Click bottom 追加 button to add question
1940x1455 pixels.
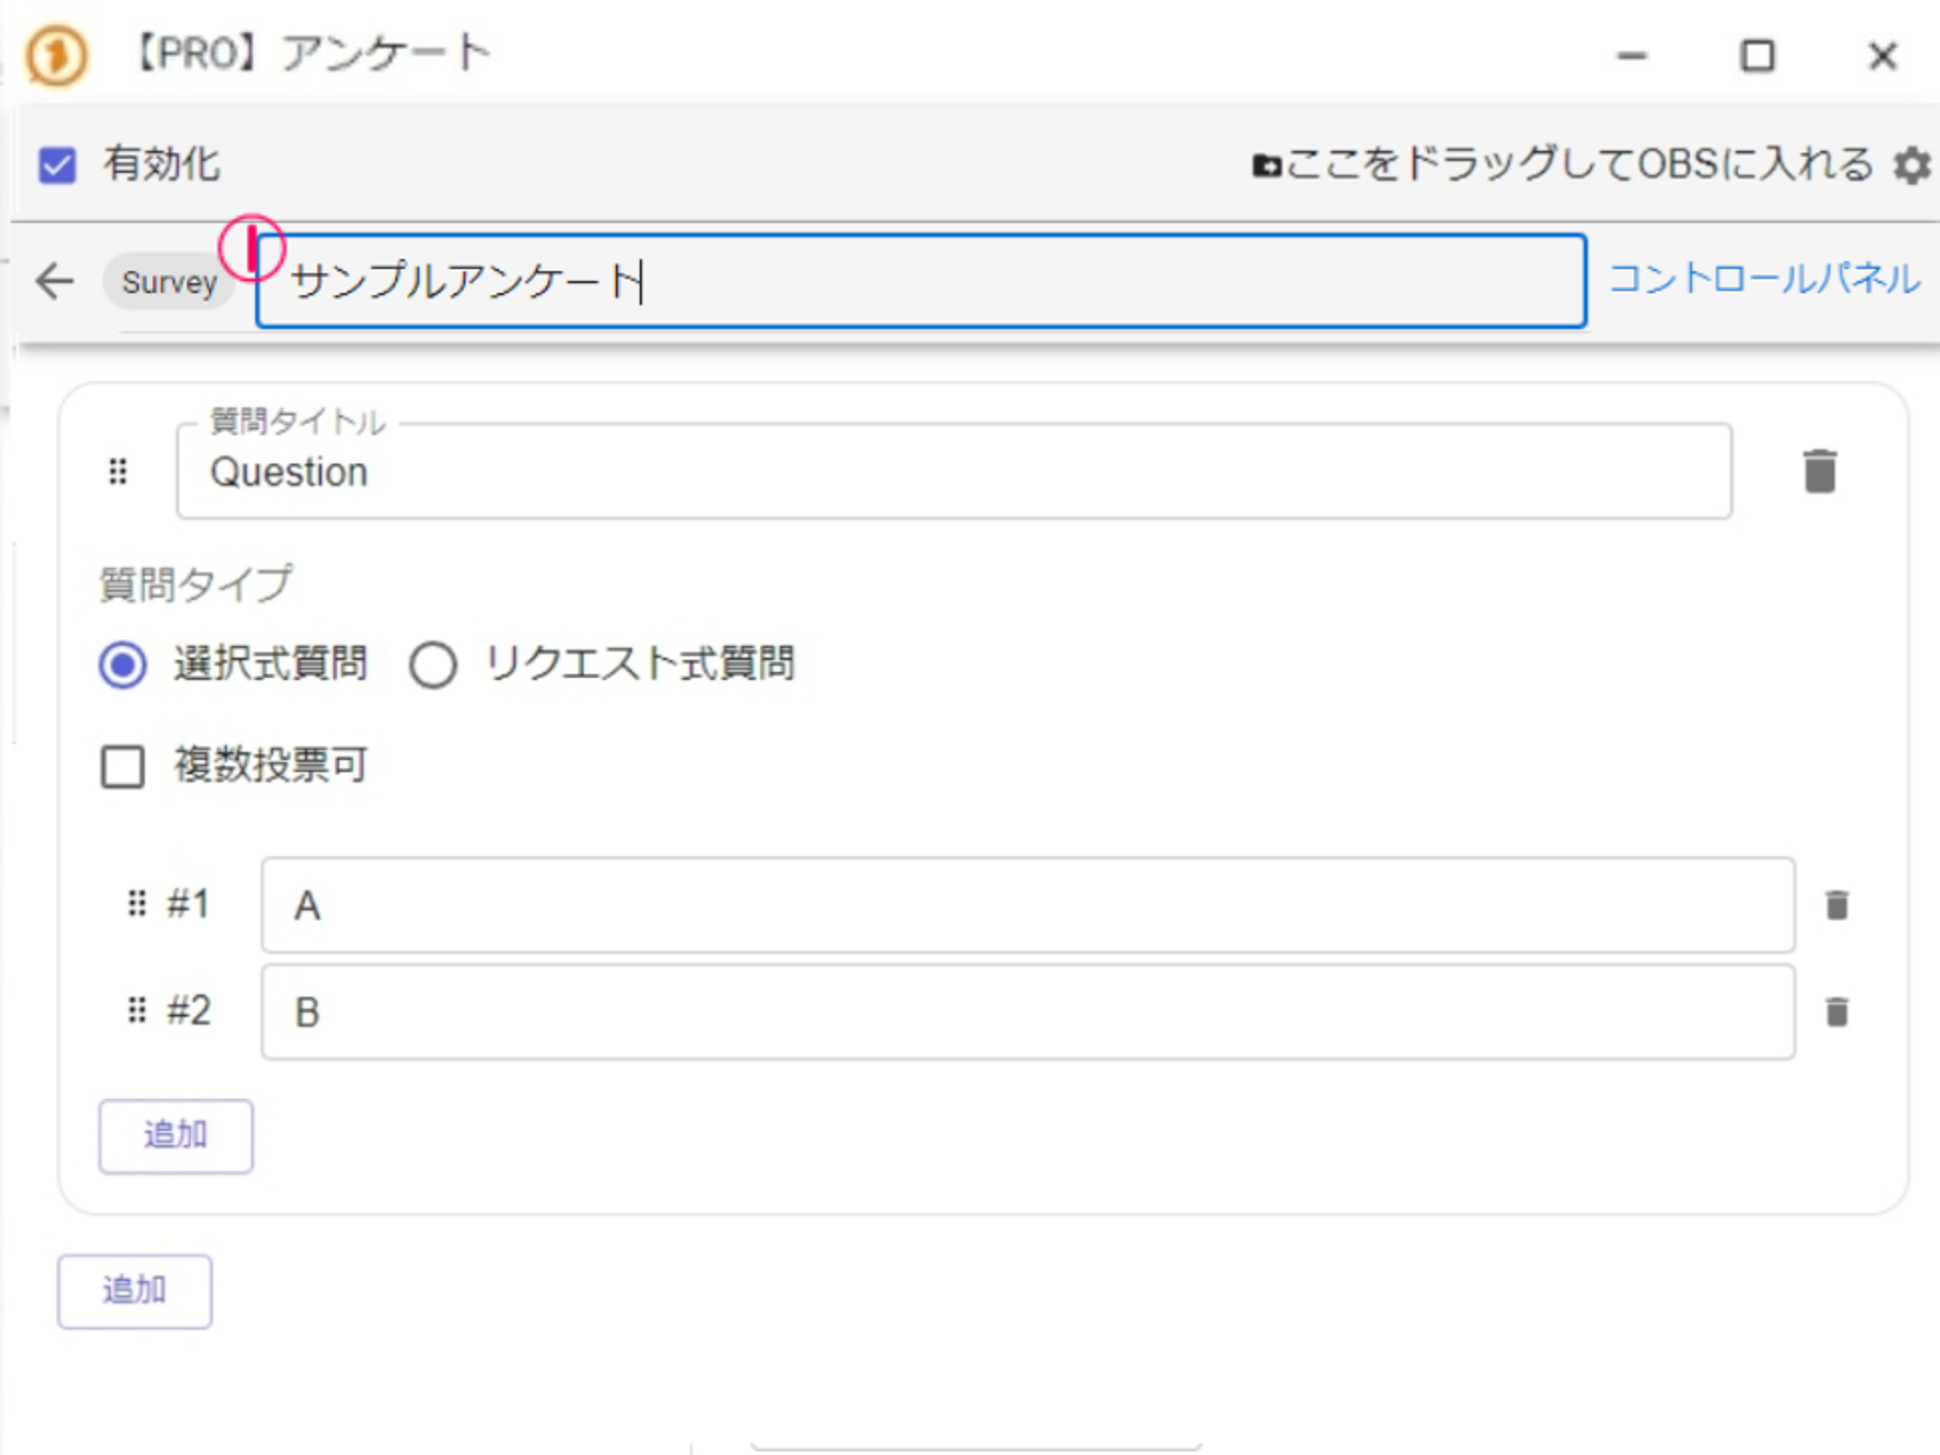click(x=134, y=1291)
